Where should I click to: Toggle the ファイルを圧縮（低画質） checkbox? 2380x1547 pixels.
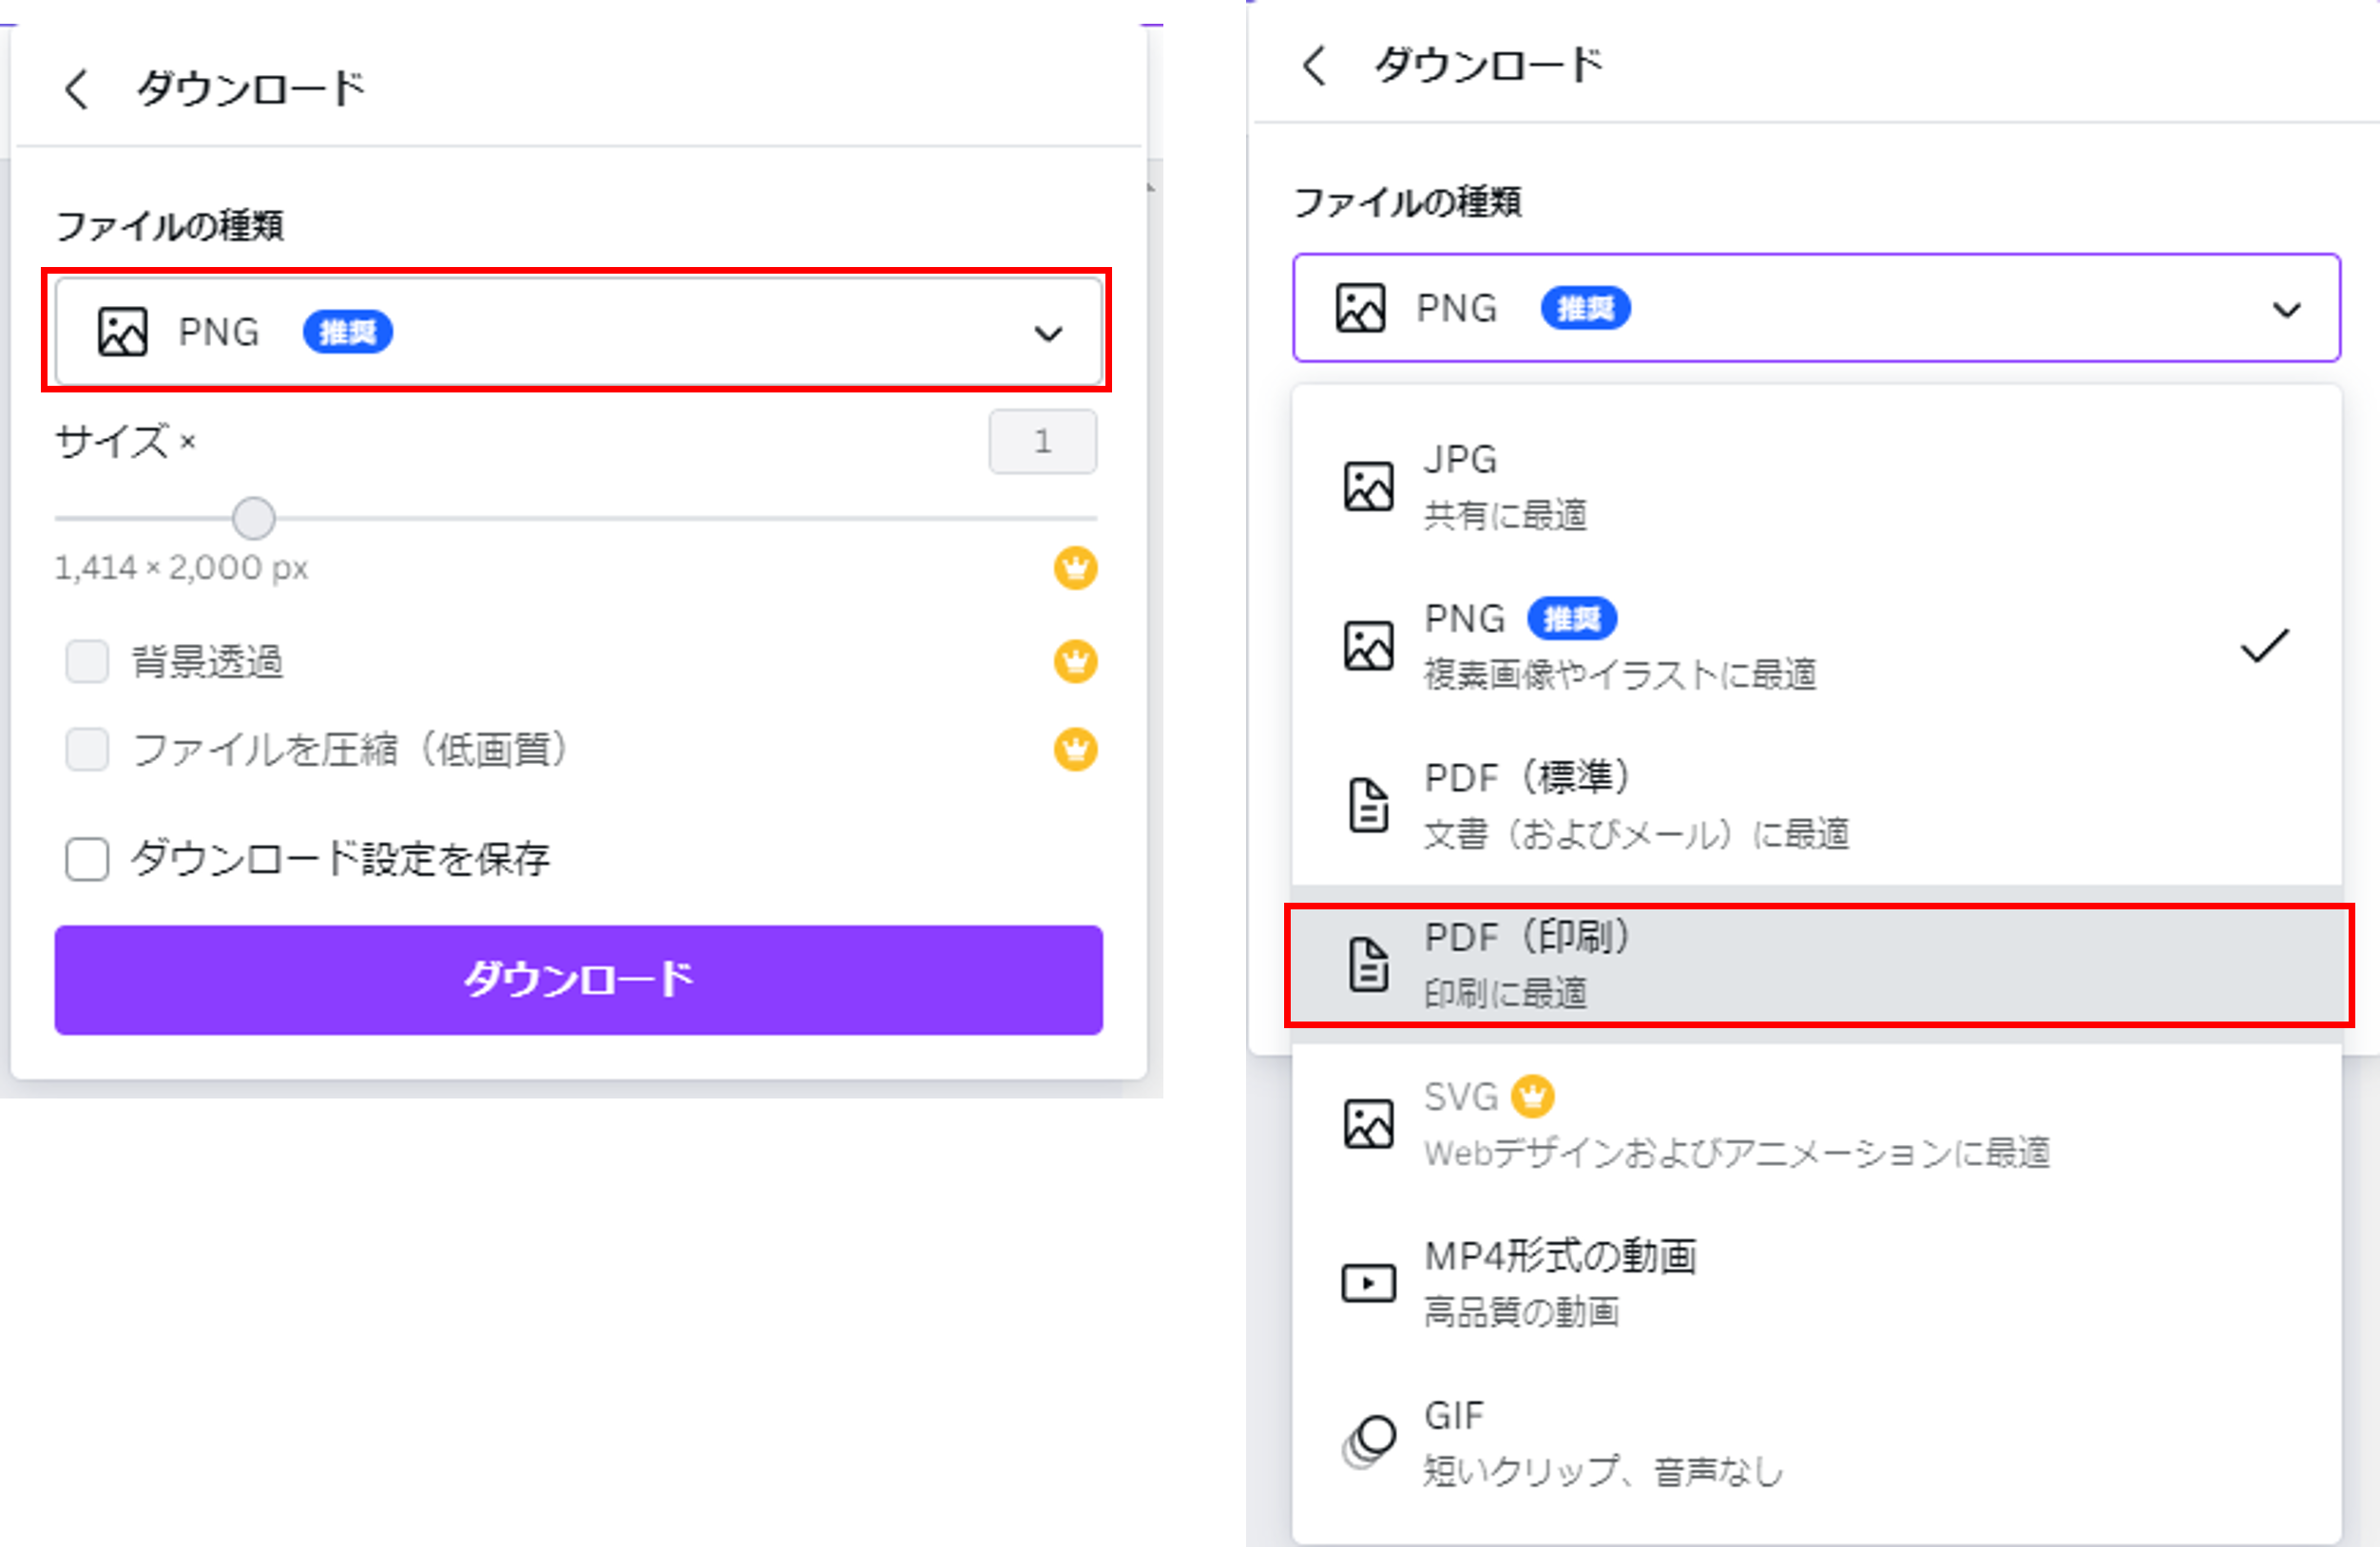pos(87,749)
